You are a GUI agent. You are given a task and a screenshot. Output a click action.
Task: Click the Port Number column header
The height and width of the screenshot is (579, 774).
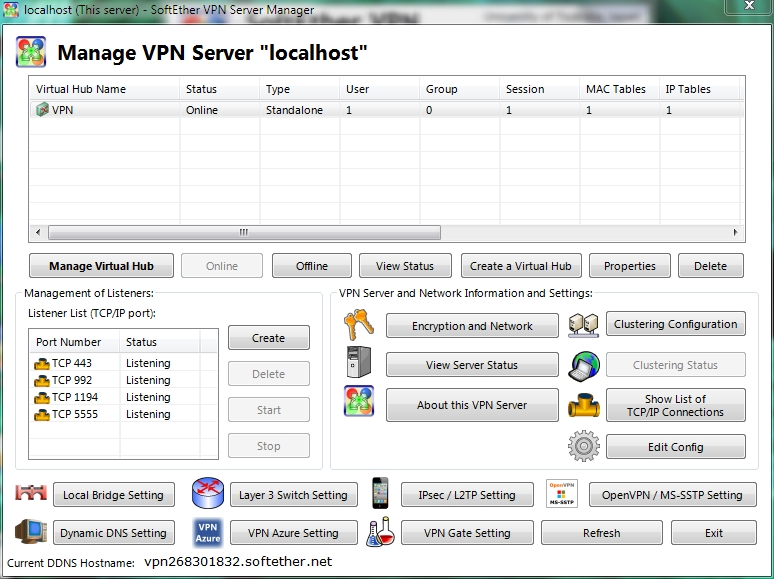75,342
